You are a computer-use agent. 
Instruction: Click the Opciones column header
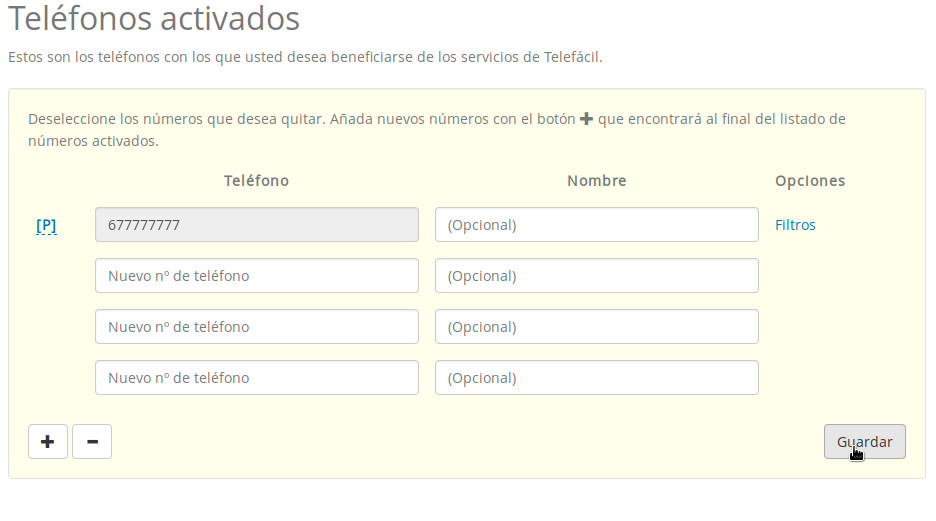point(809,181)
